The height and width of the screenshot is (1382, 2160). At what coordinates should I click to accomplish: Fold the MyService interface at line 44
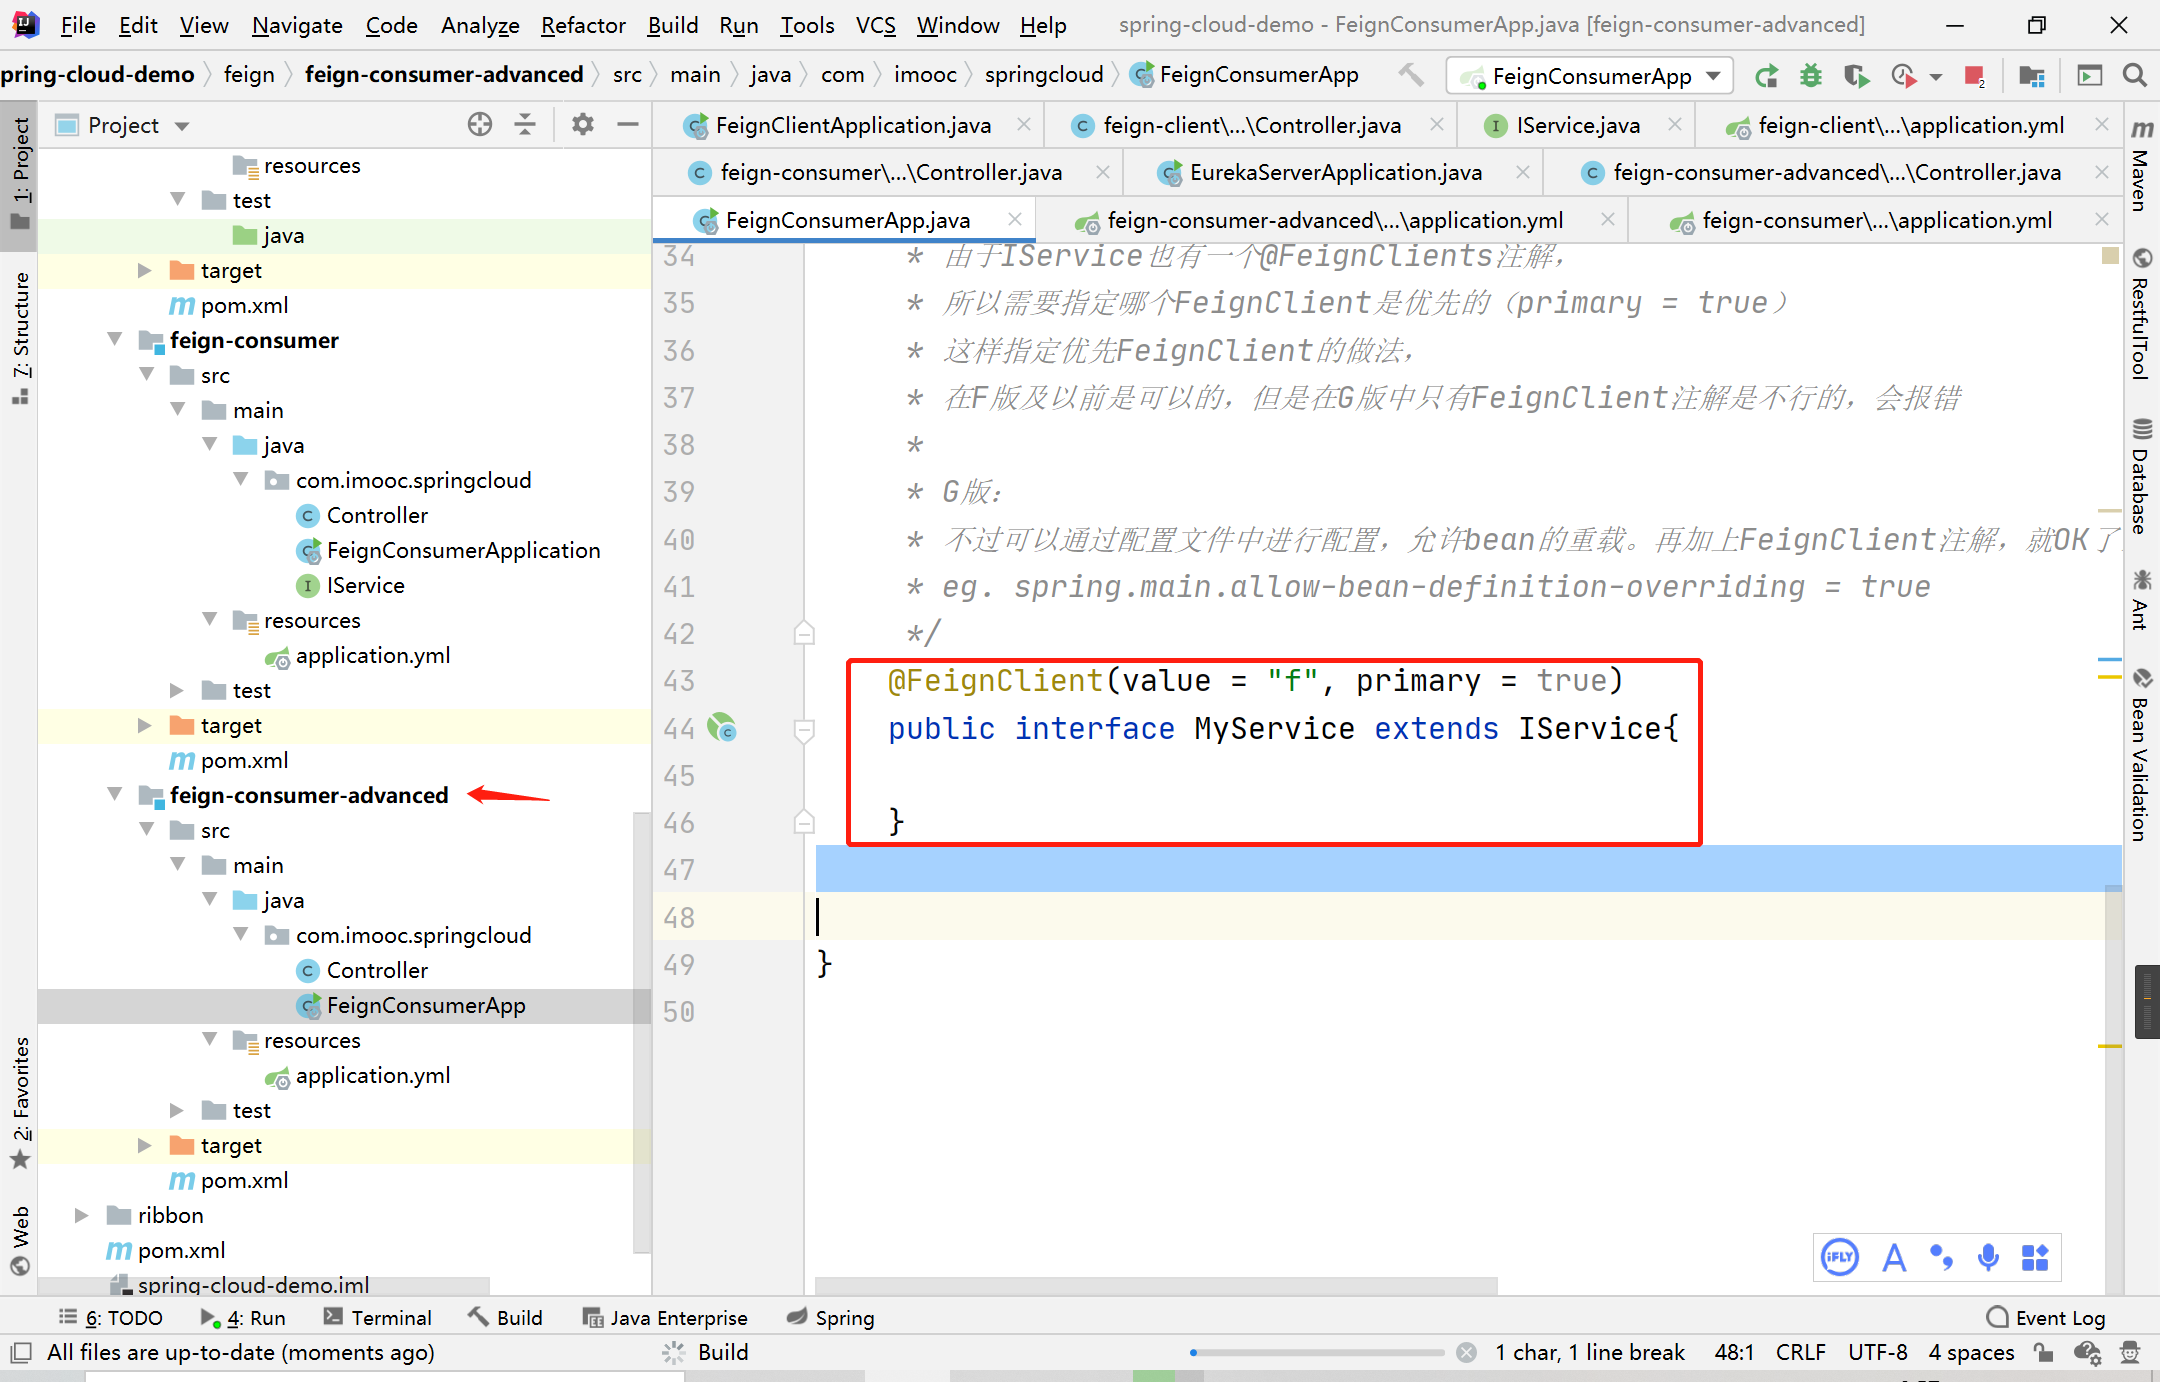point(804,729)
